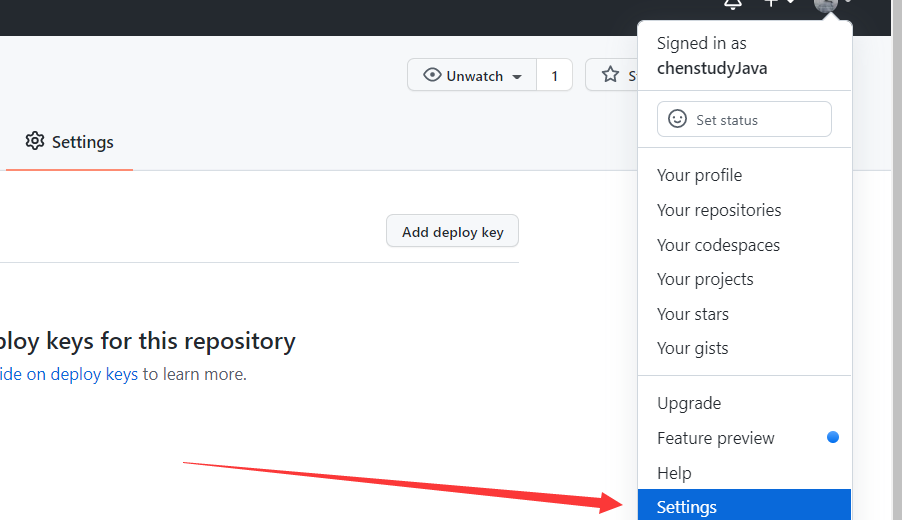Open Your profile from the menu

pyautogui.click(x=744, y=175)
